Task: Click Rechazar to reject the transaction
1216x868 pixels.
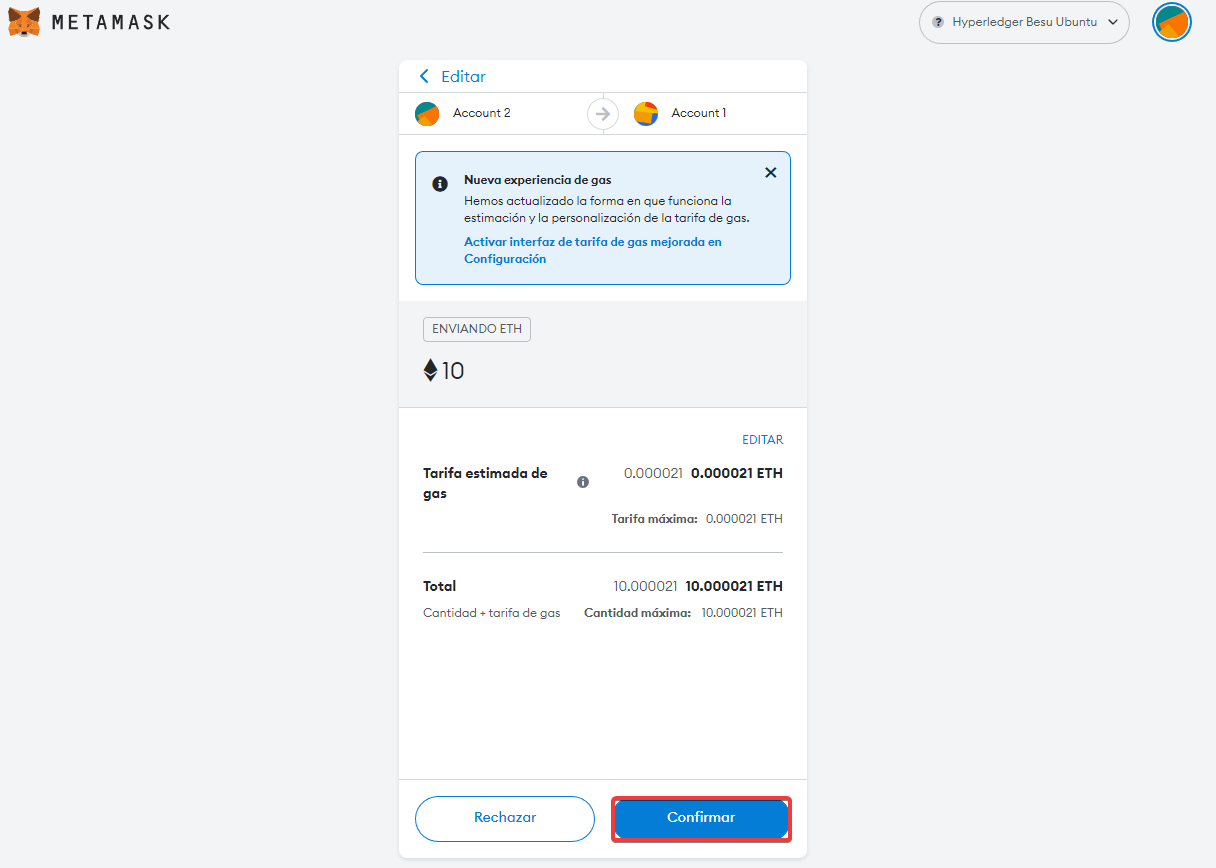Action: click(505, 818)
